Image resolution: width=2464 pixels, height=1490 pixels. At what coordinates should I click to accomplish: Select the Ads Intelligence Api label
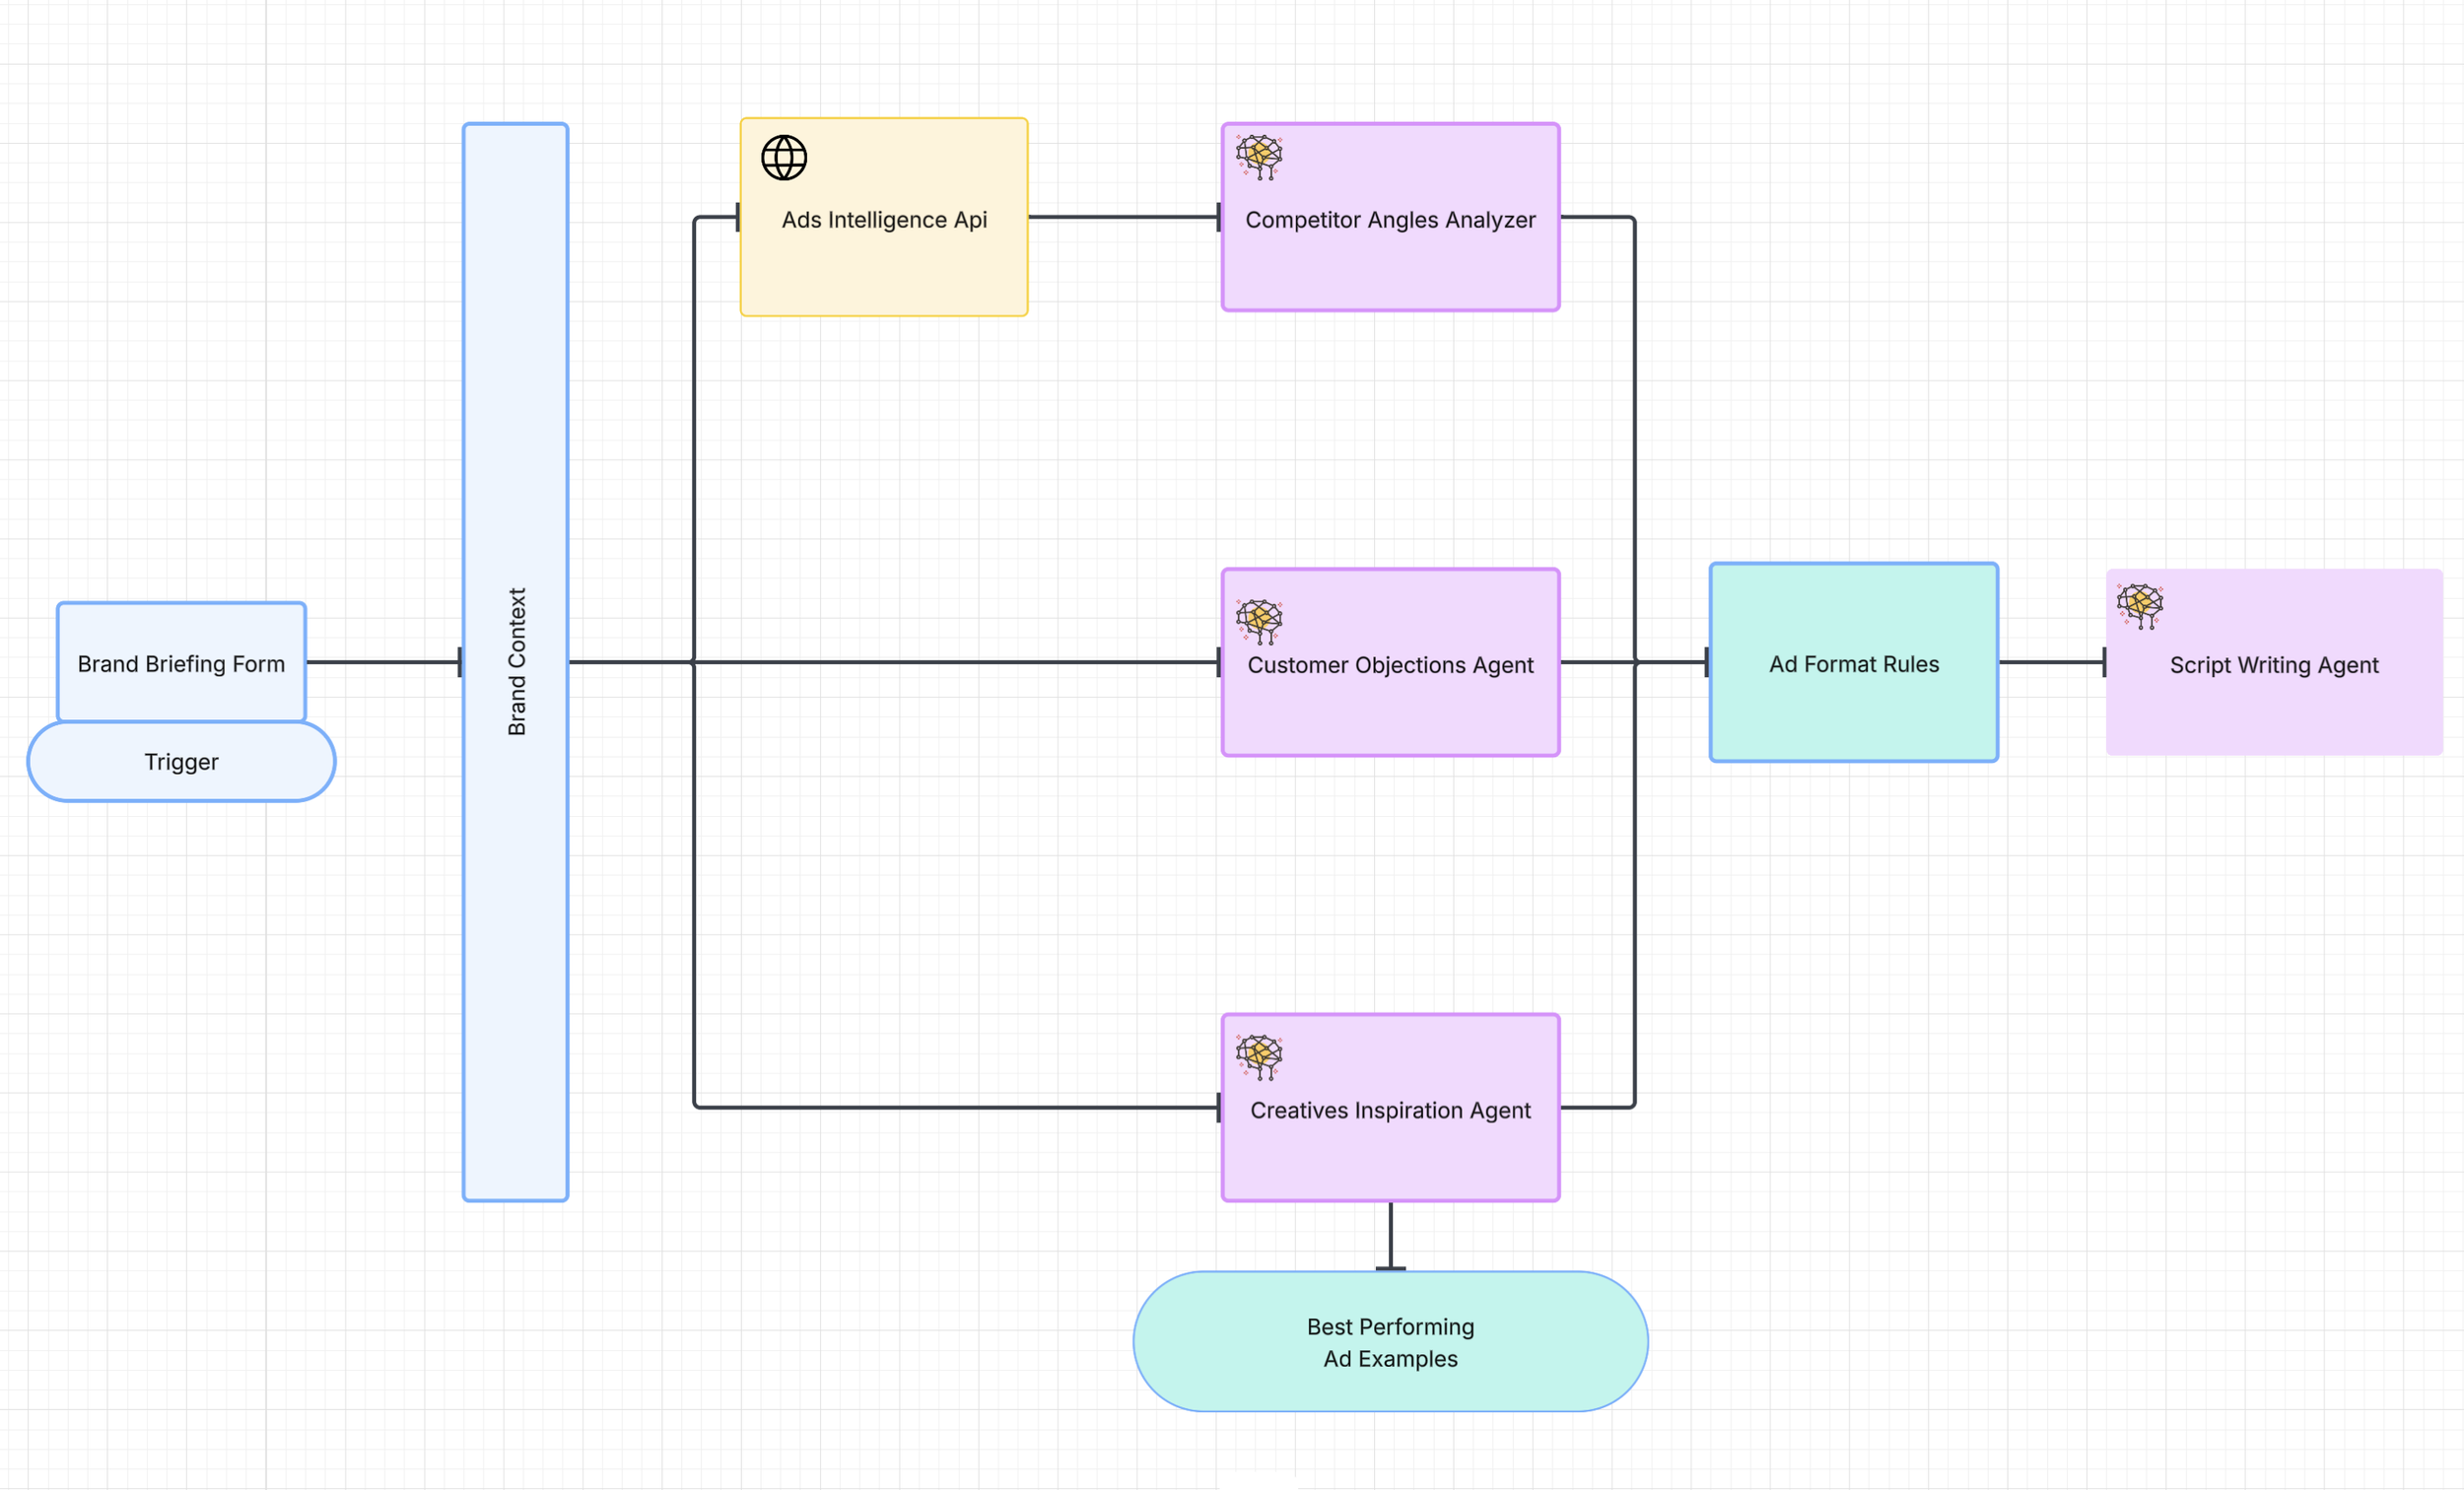point(883,220)
